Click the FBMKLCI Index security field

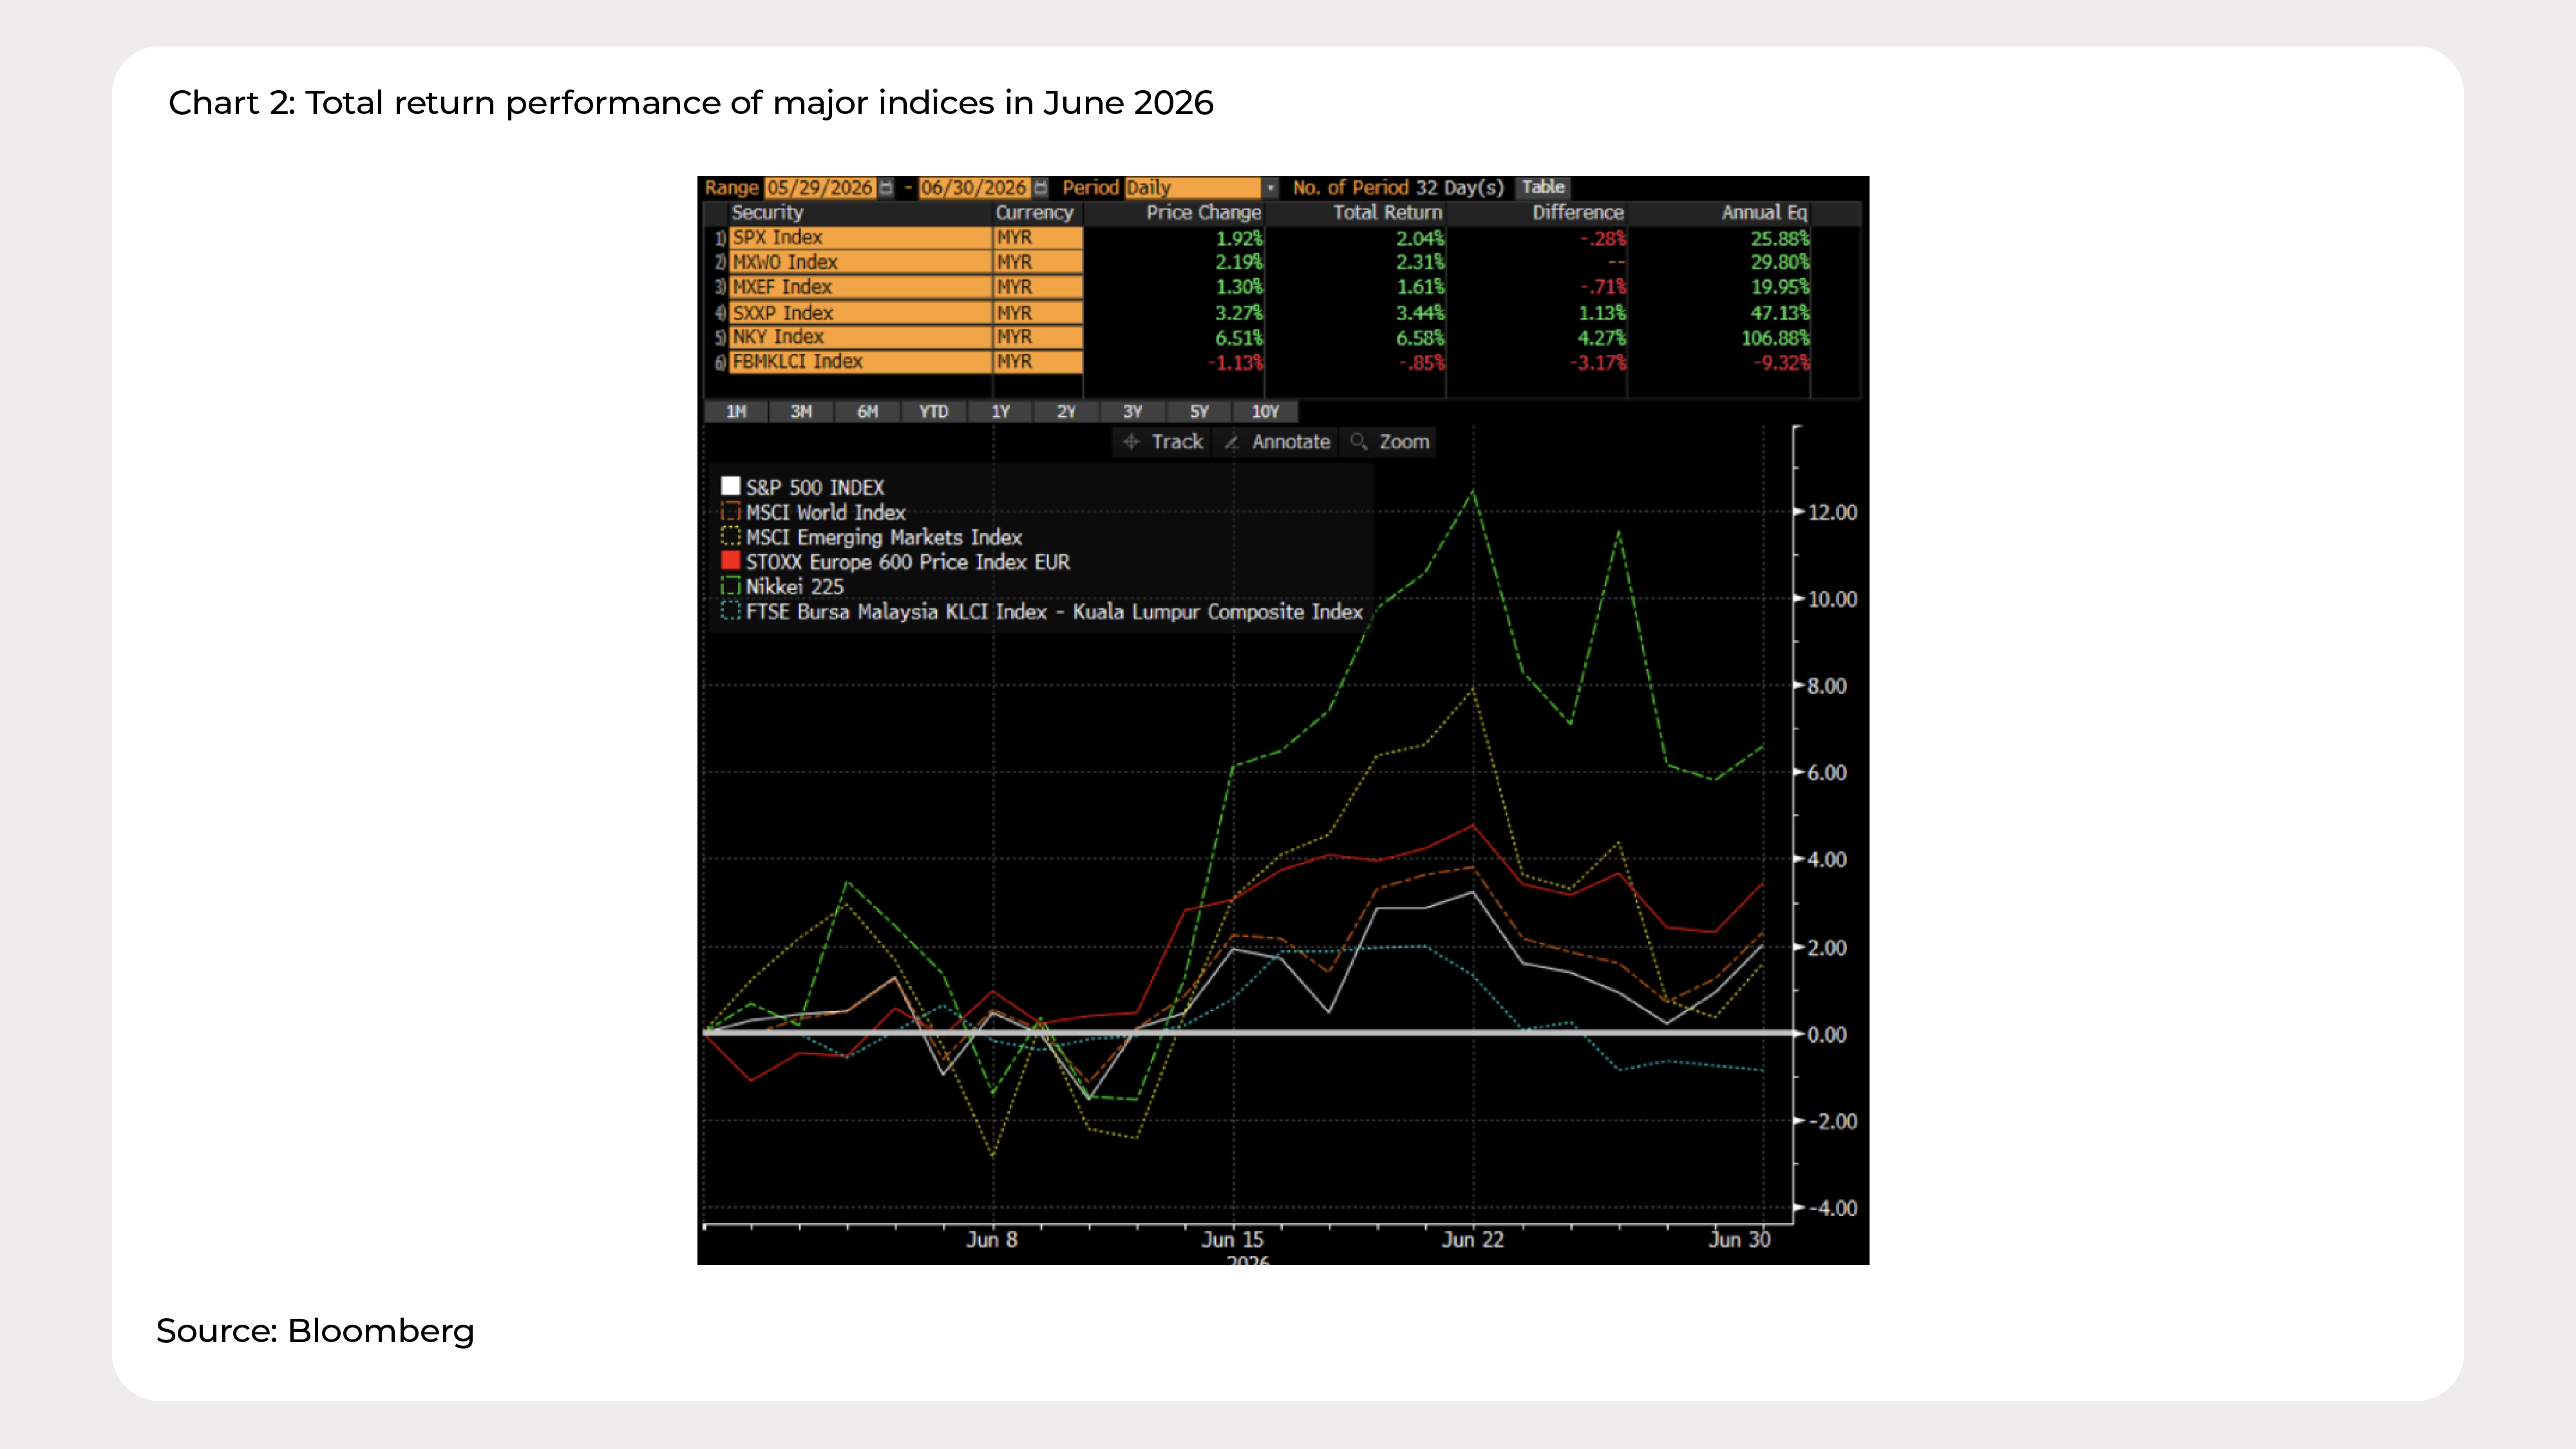click(x=860, y=362)
